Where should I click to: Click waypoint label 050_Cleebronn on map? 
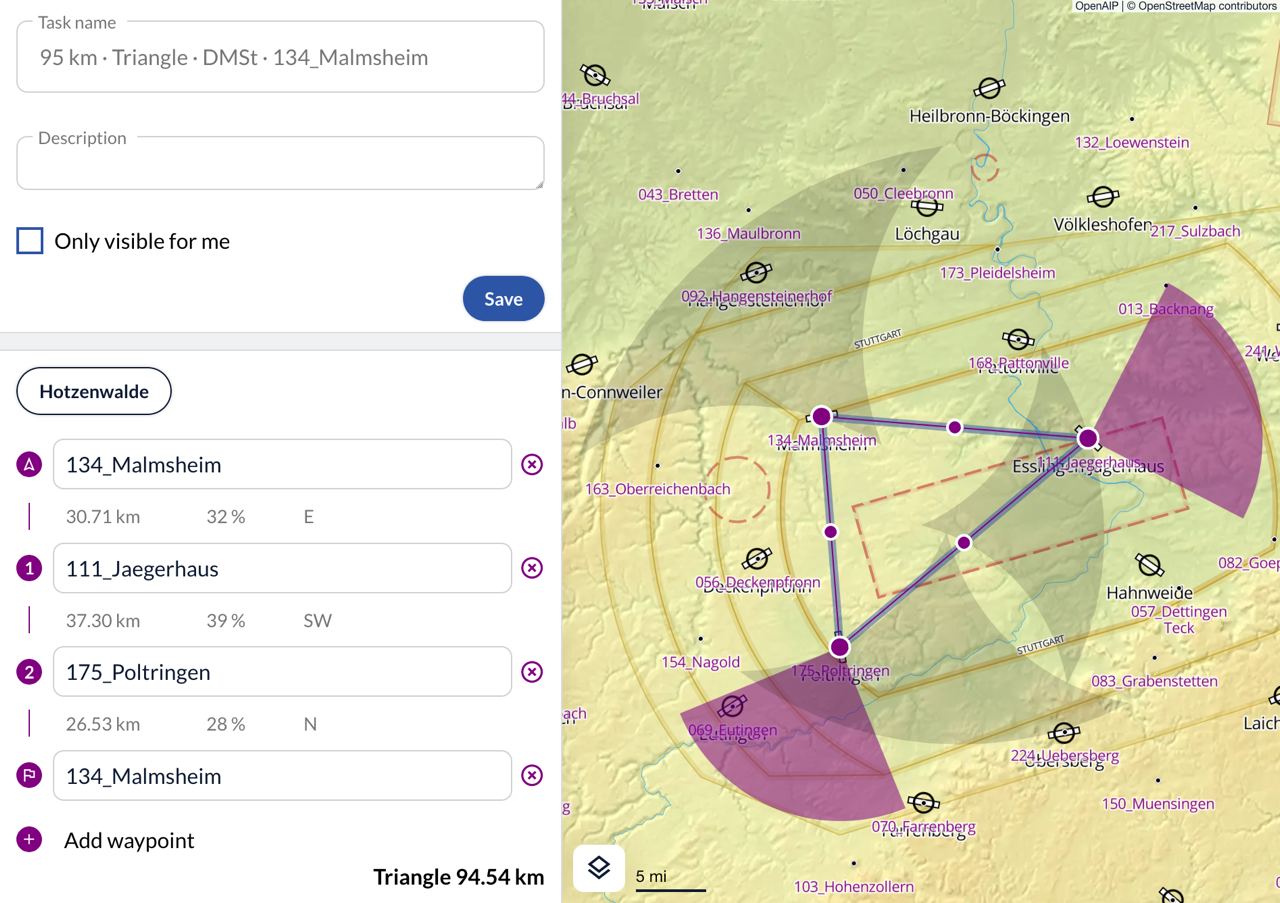(903, 193)
